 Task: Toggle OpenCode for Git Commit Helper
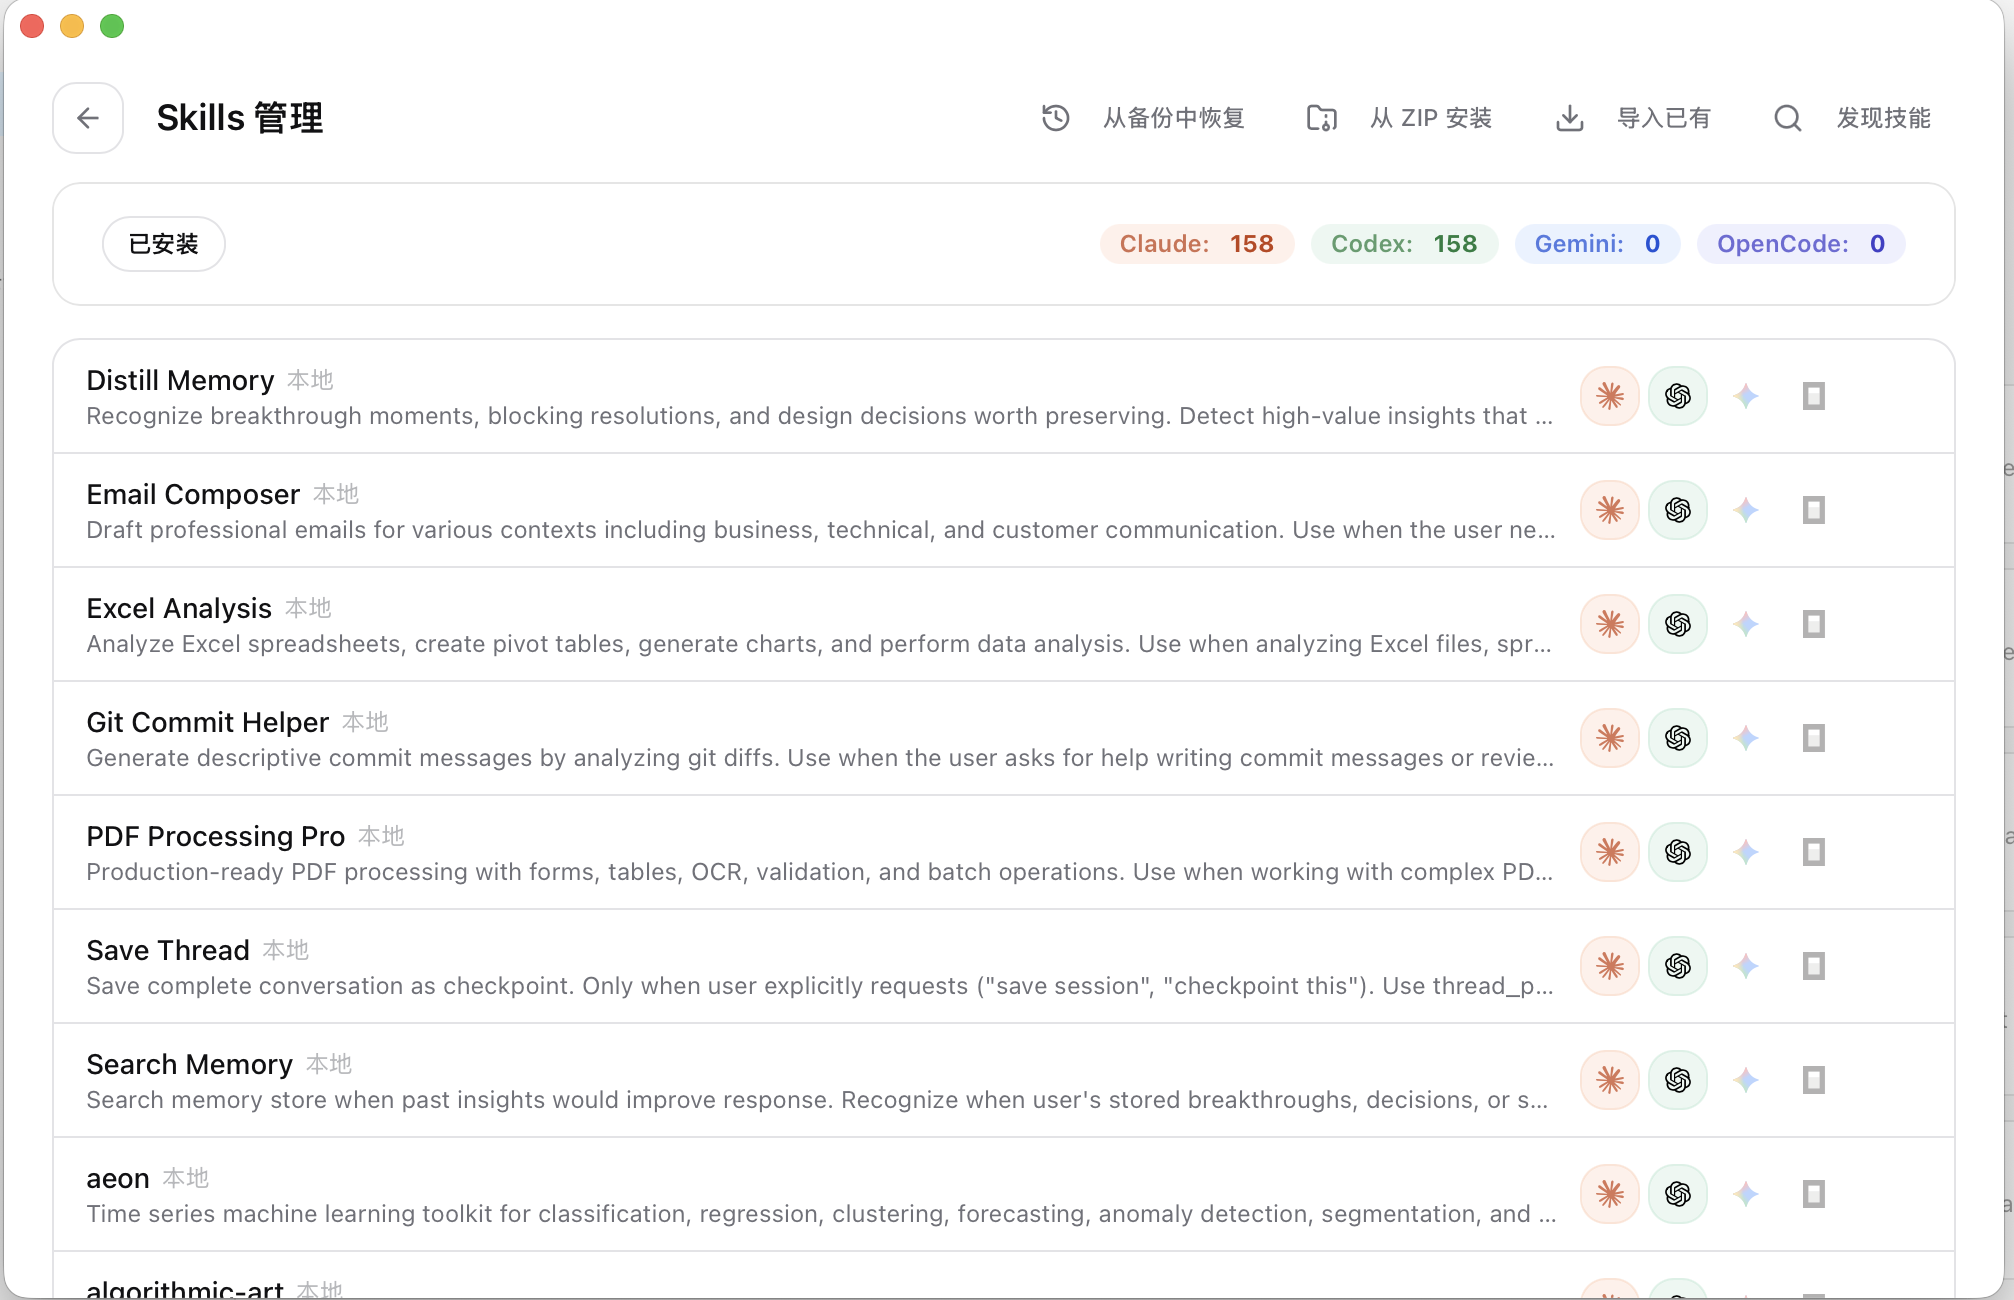[1814, 738]
